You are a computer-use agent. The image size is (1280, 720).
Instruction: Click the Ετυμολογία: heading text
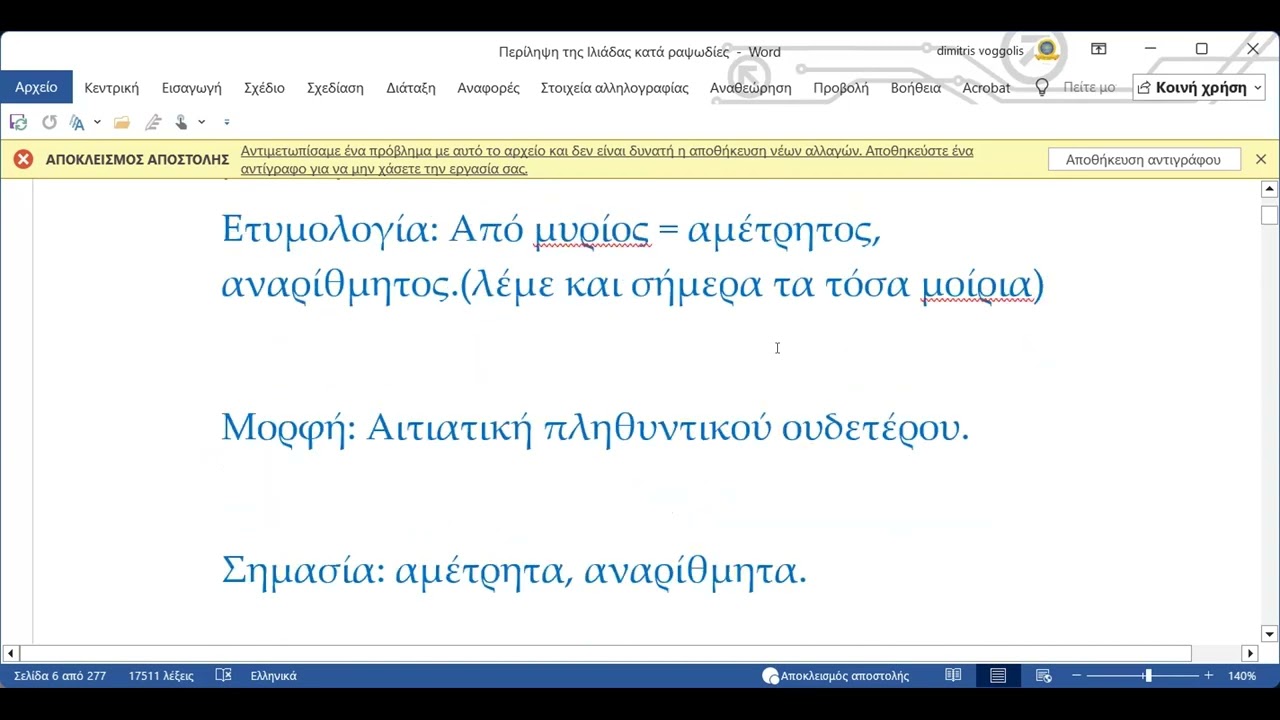tap(330, 230)
